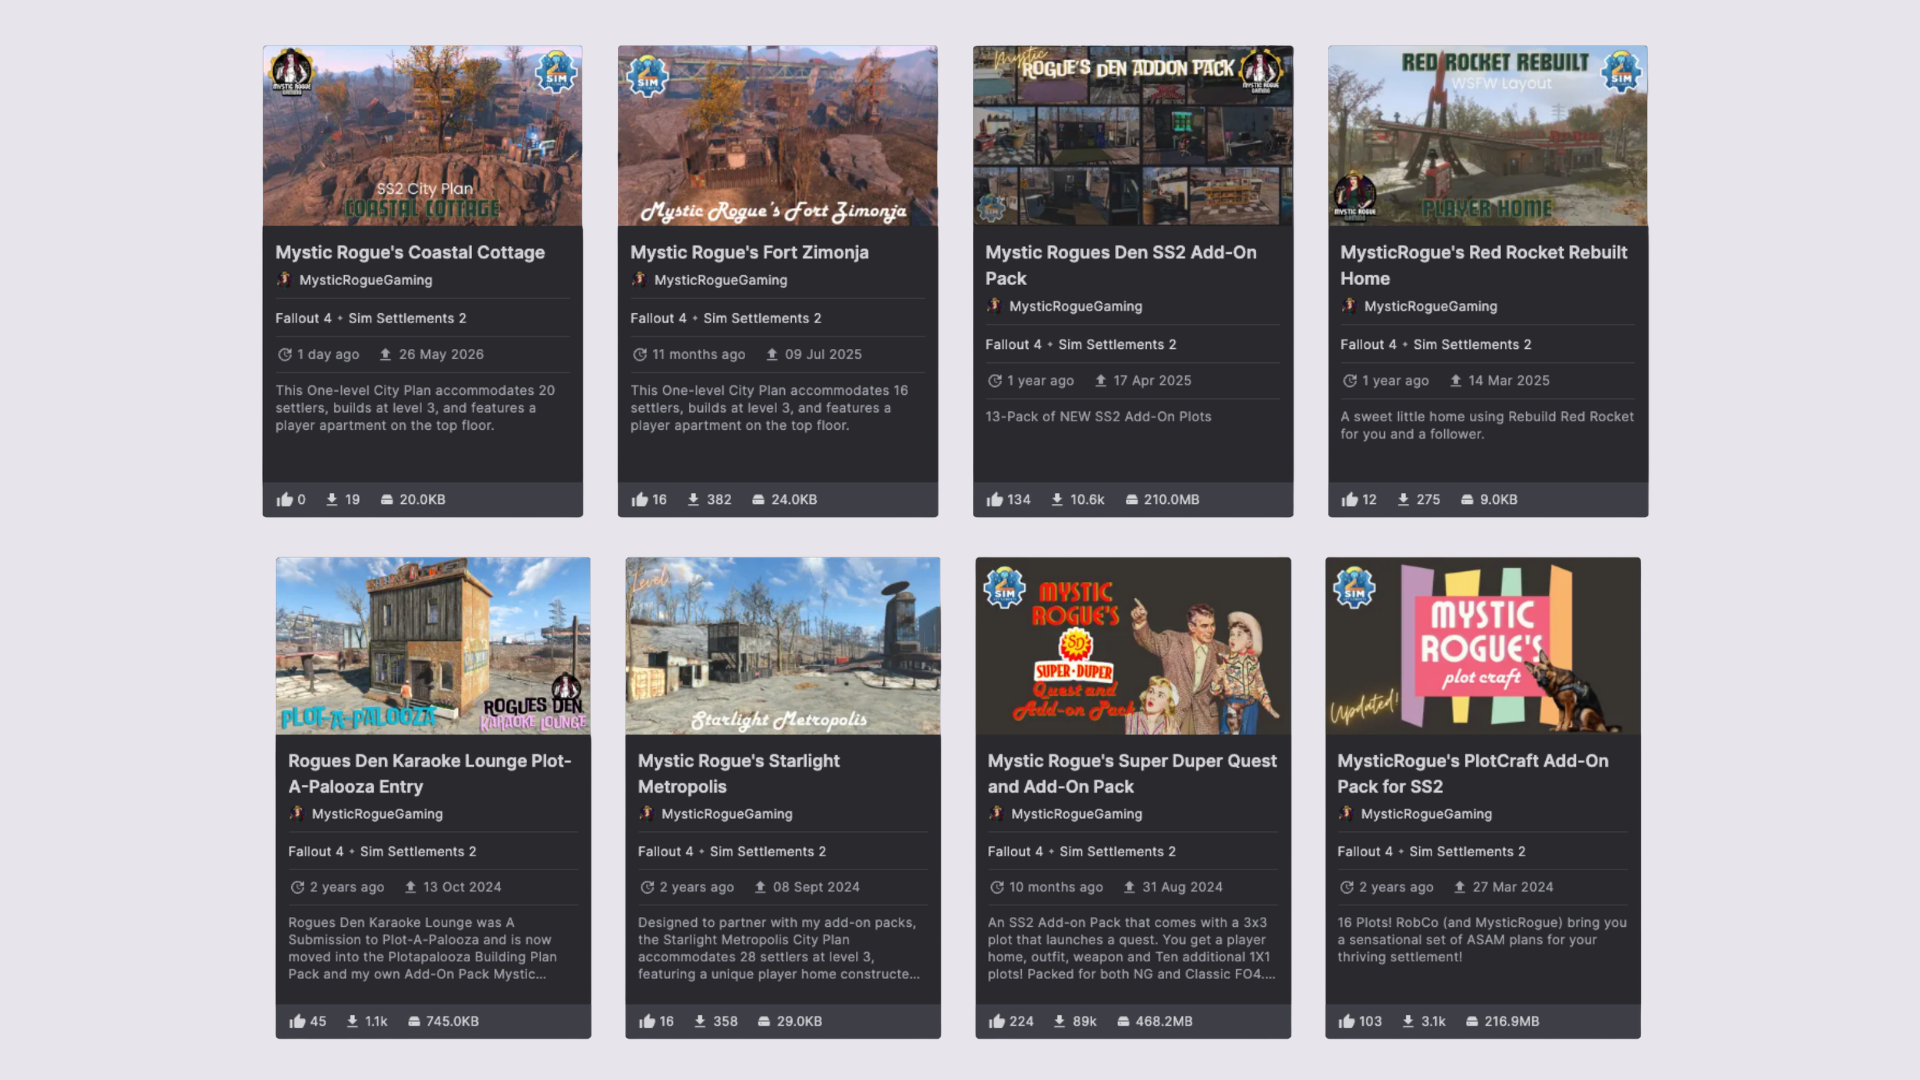Click updated clock icon beside '1 day ago'
The width and height of the screenshot is (1920, 1080).
285,354
